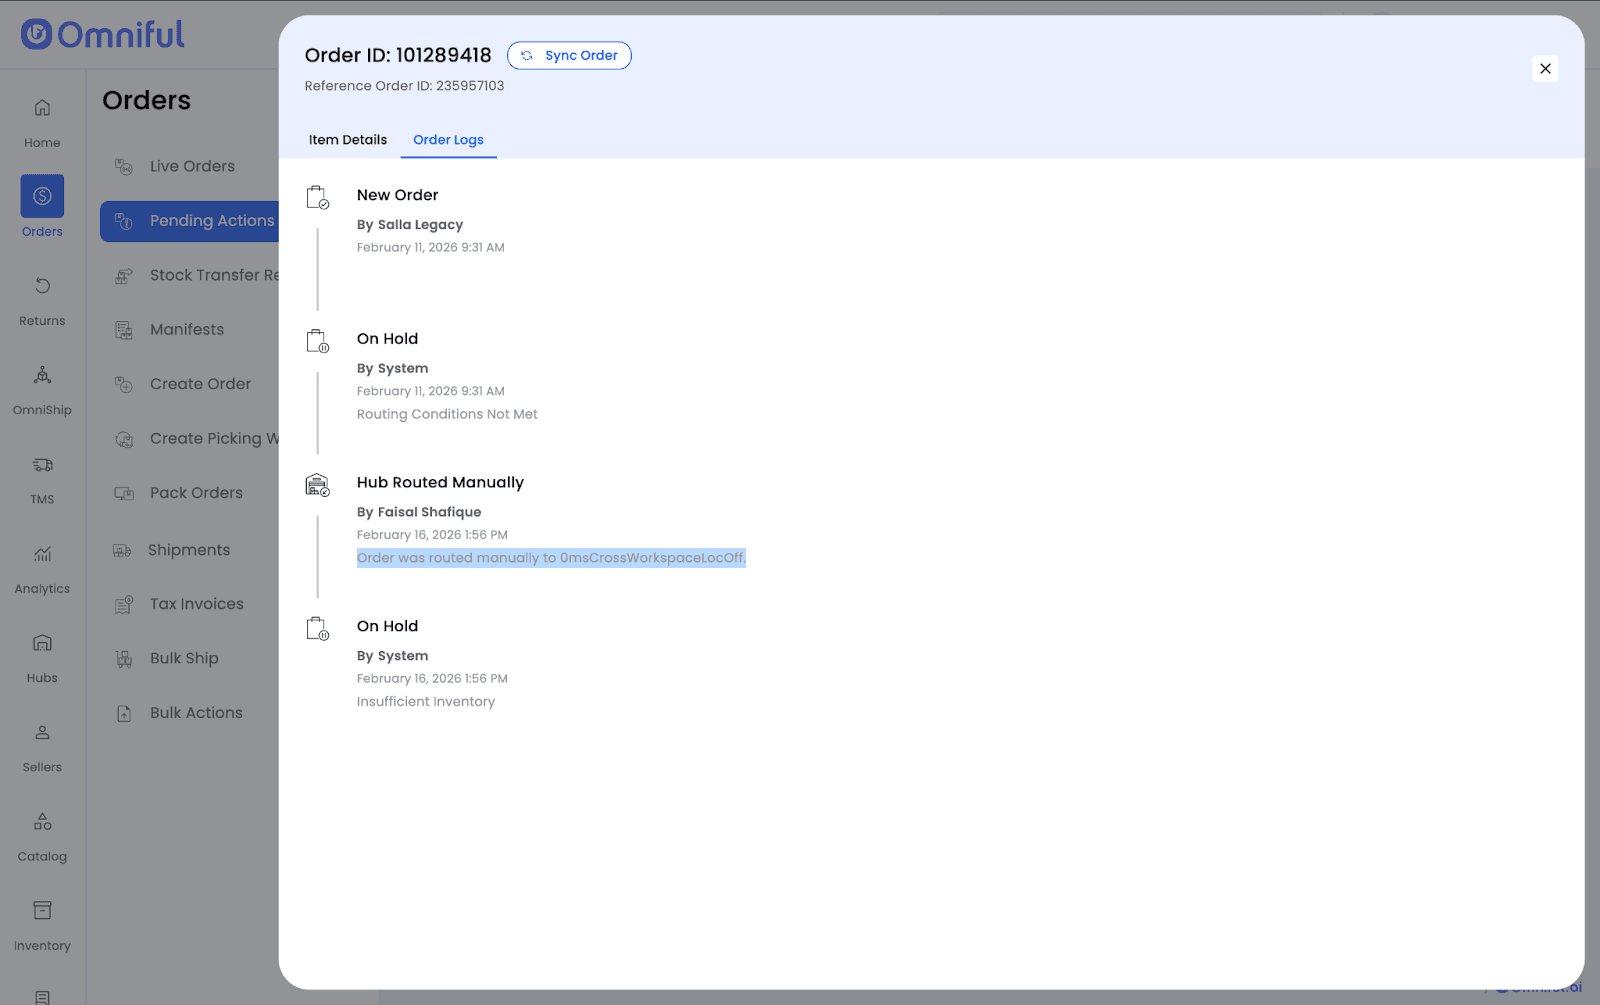Viewport: 1600px width, 1005px height.
Task: Open the Home sidebar icon
Action: [x=42, y=108]
